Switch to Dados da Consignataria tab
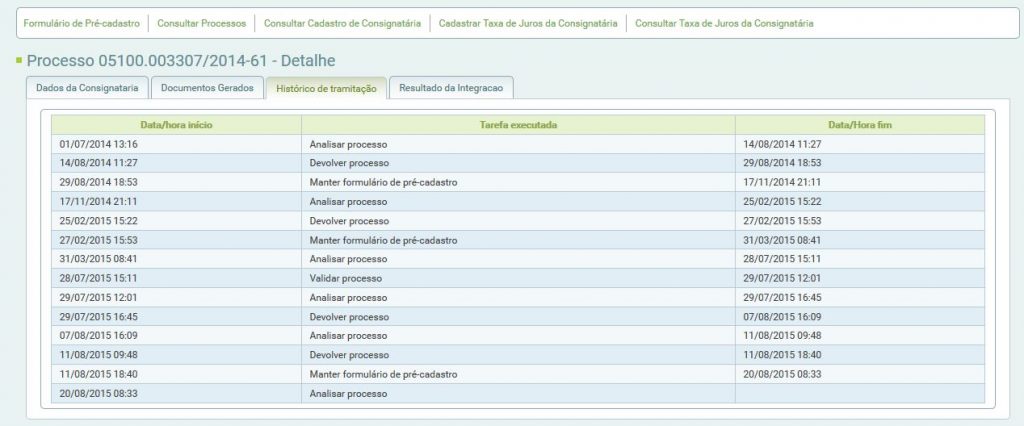 click(87, 88)
